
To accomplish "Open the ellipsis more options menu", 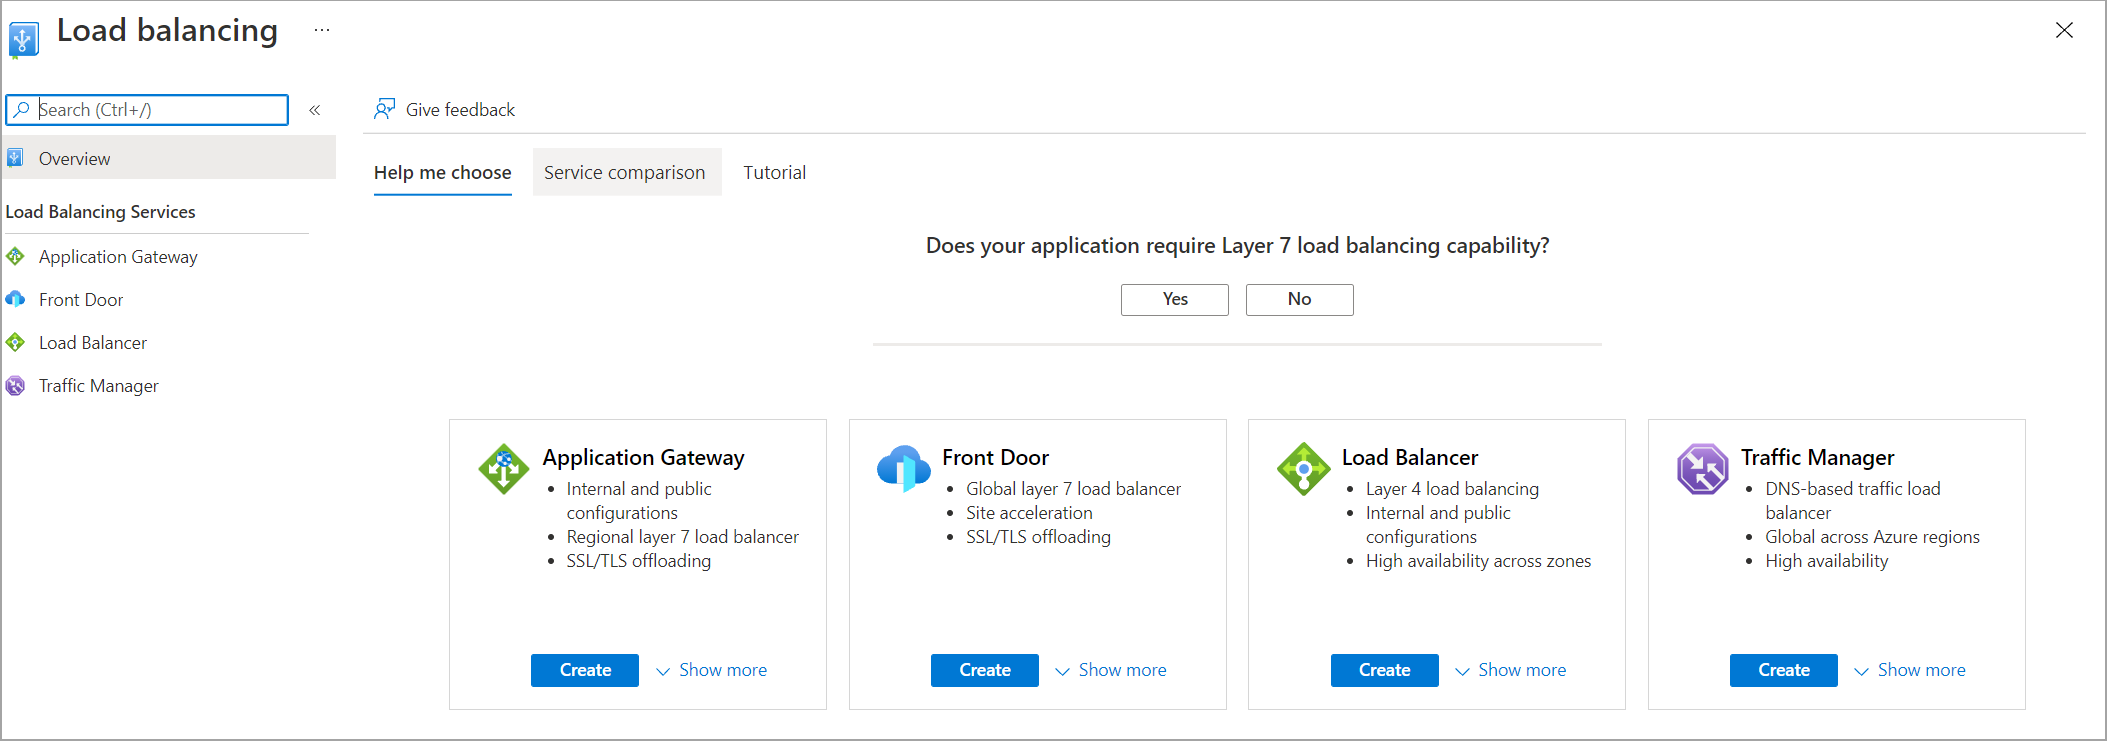I will pyautogui.click(x=321, y=30).
